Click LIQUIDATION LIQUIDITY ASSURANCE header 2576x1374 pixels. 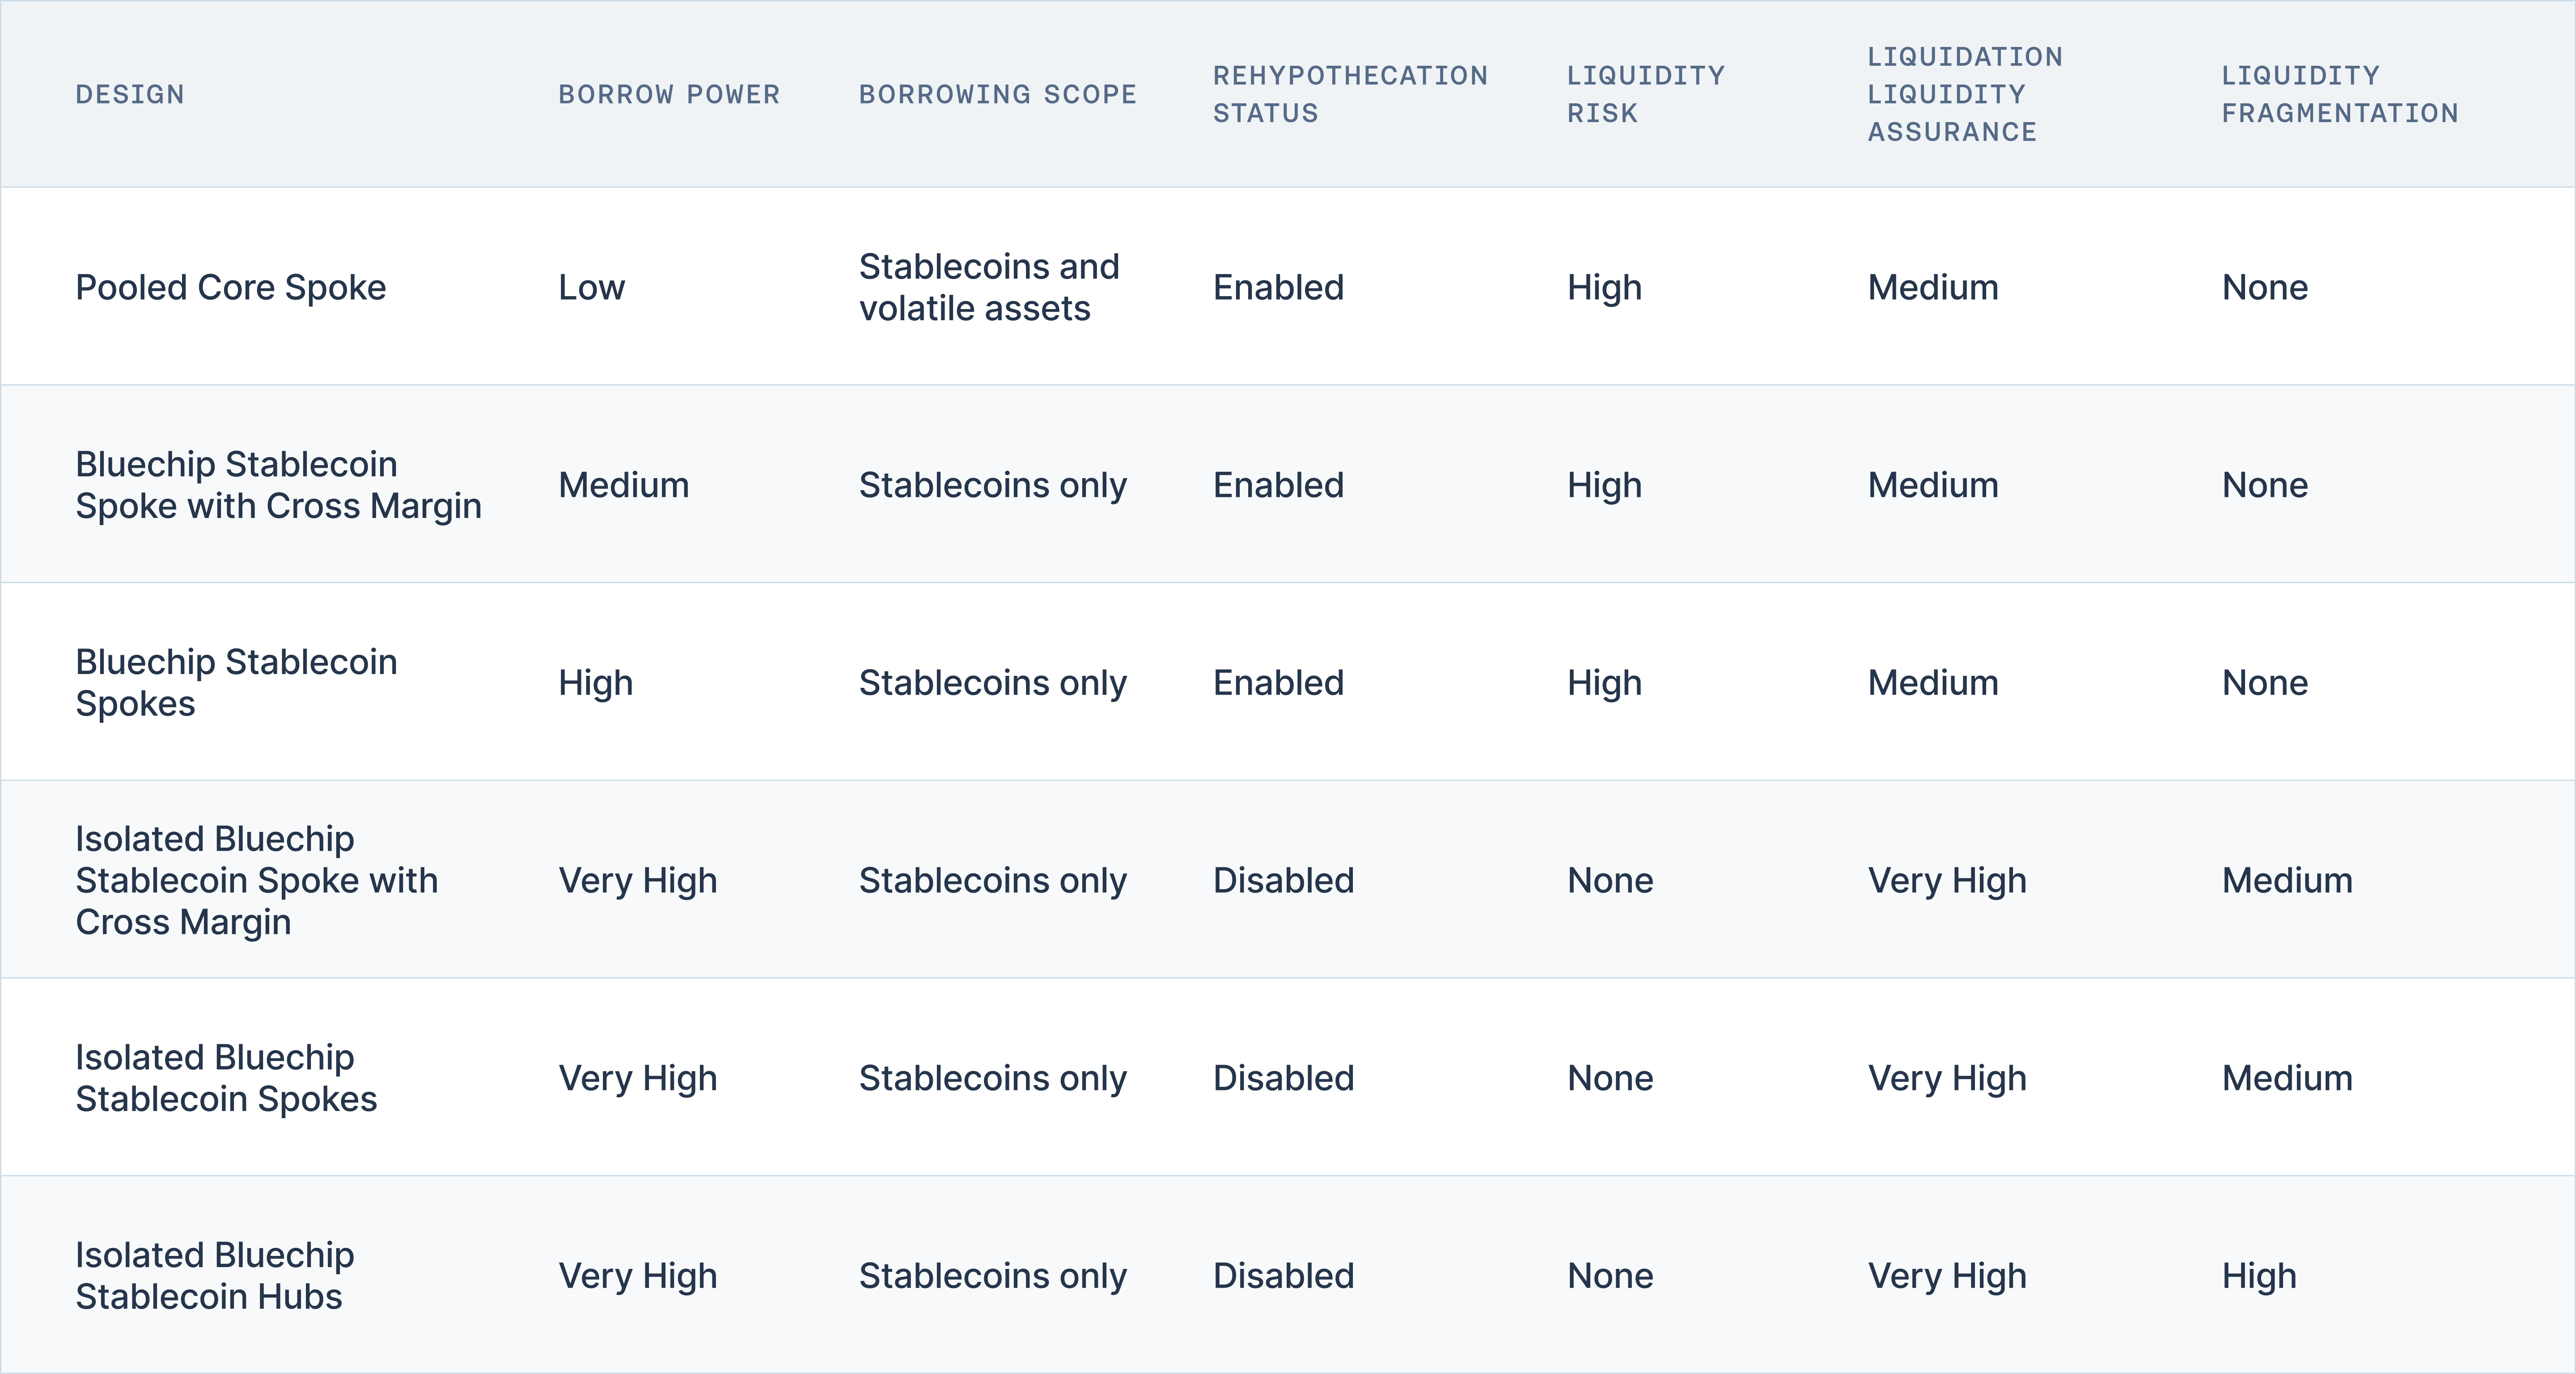tap(1964, 95)
